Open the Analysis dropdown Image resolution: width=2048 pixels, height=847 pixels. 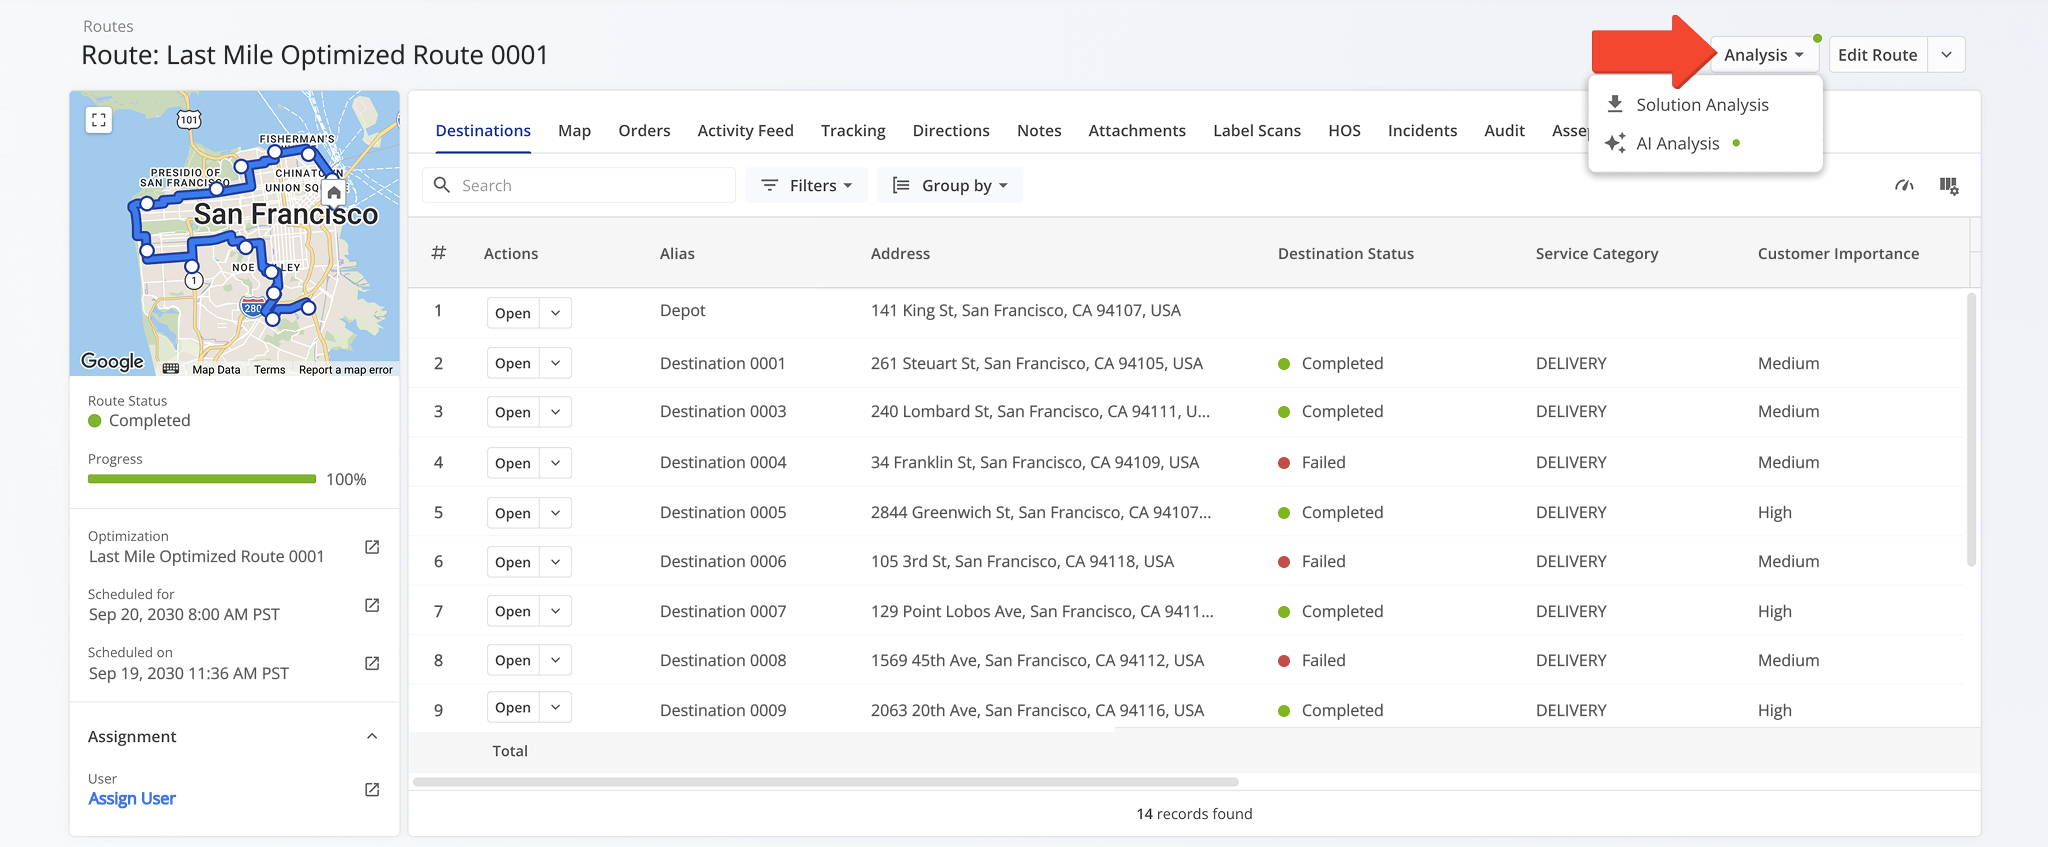tap(1764, 55)
